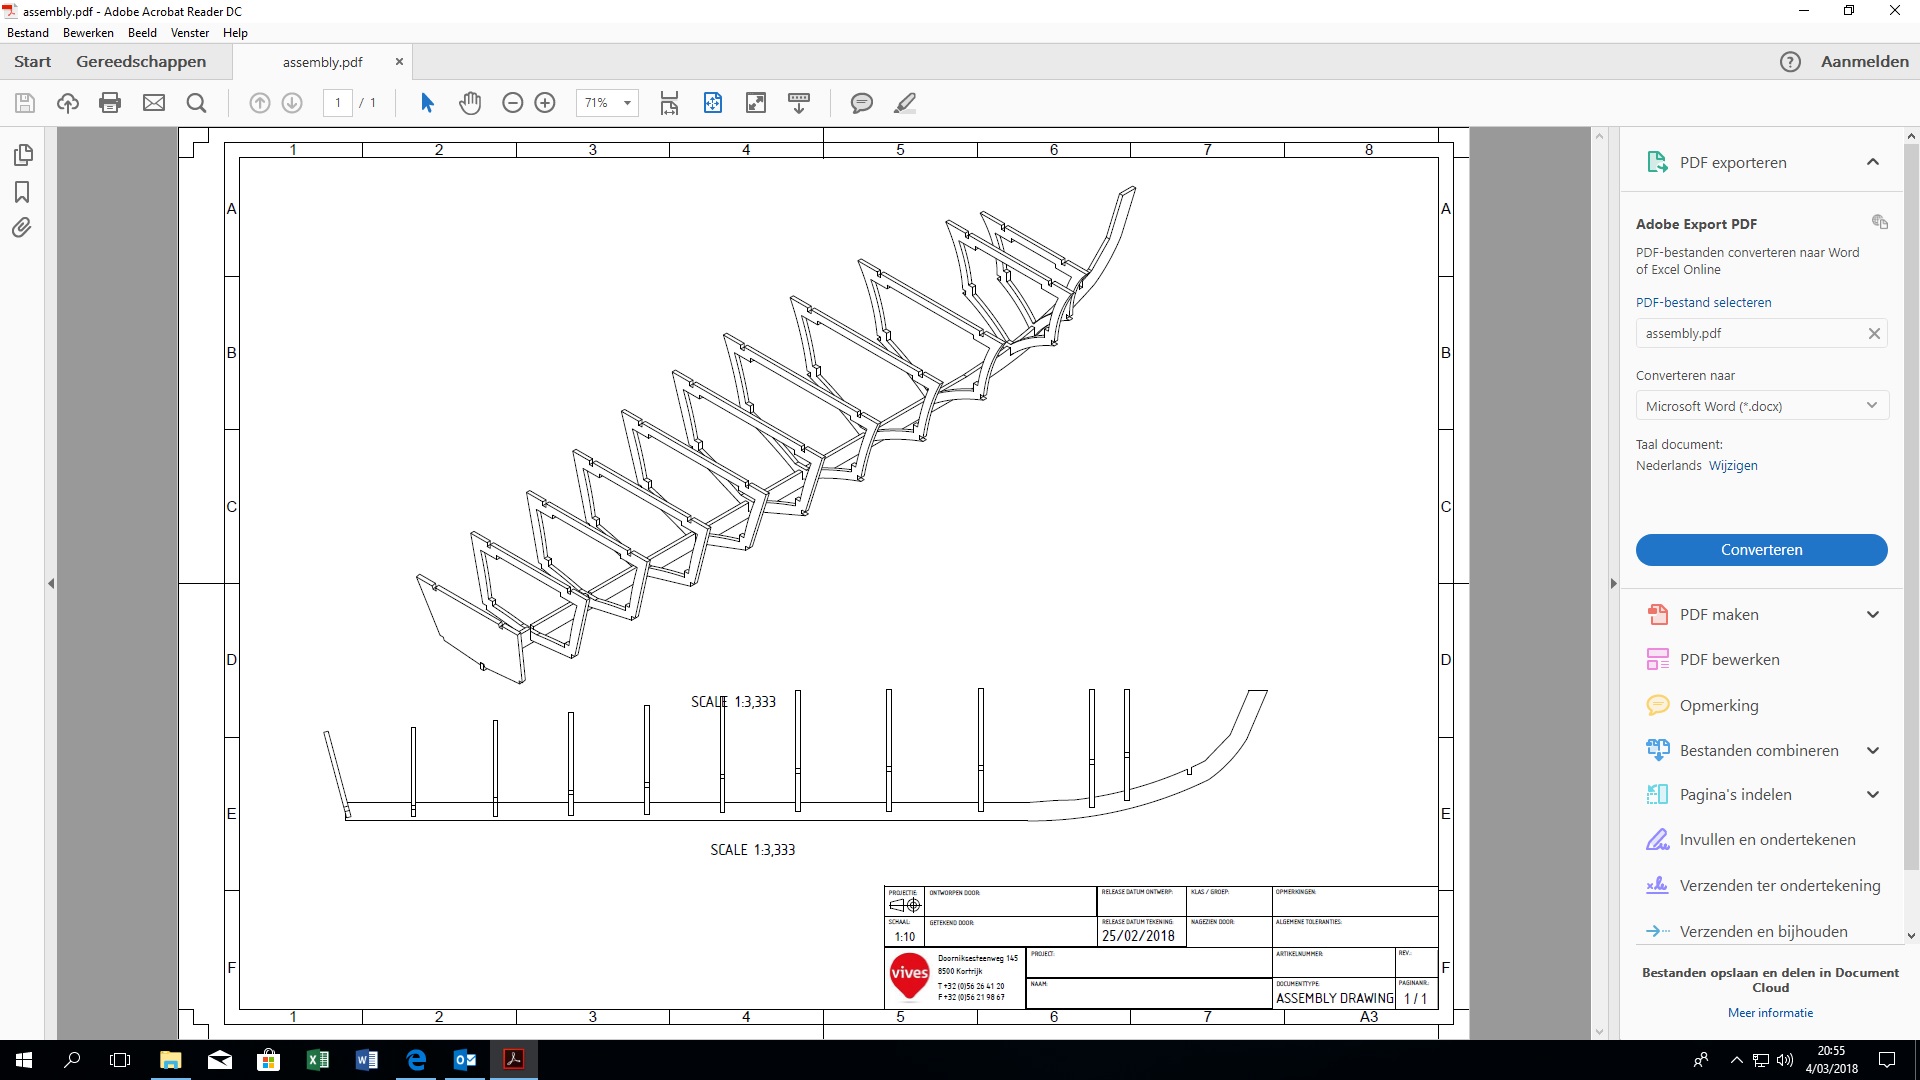Remove assembly.pdf from selected file field
1920x1080 pixels.
click(x=1874, y=334)
